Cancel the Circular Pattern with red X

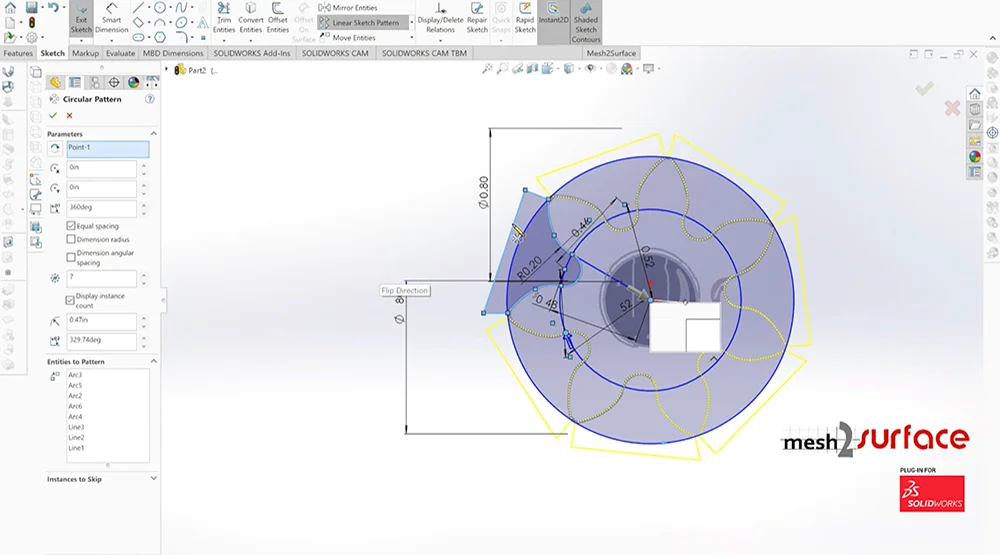click(69, 116)
